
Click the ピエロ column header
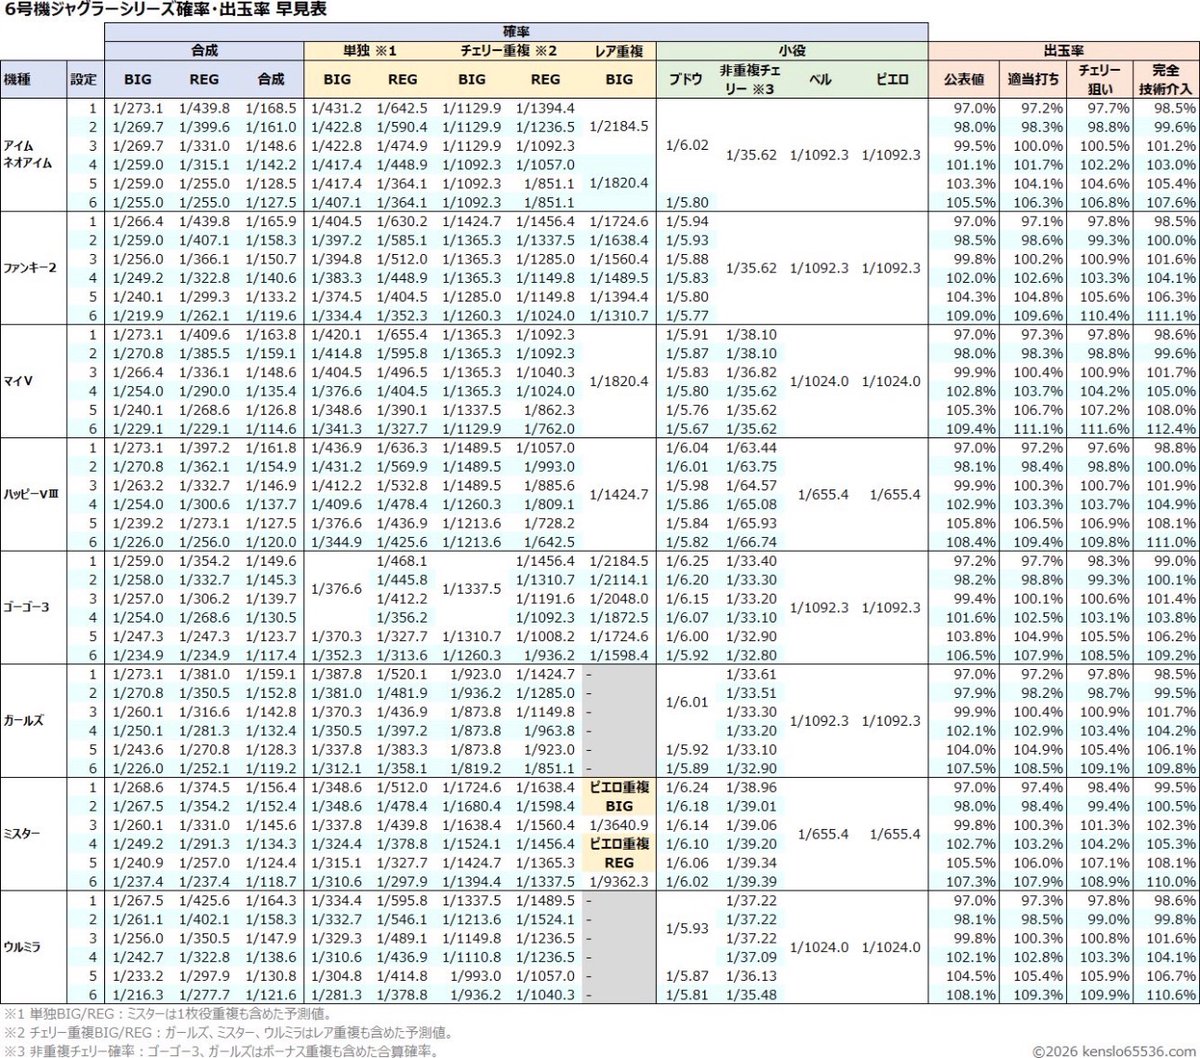click(x=892, y=79)
